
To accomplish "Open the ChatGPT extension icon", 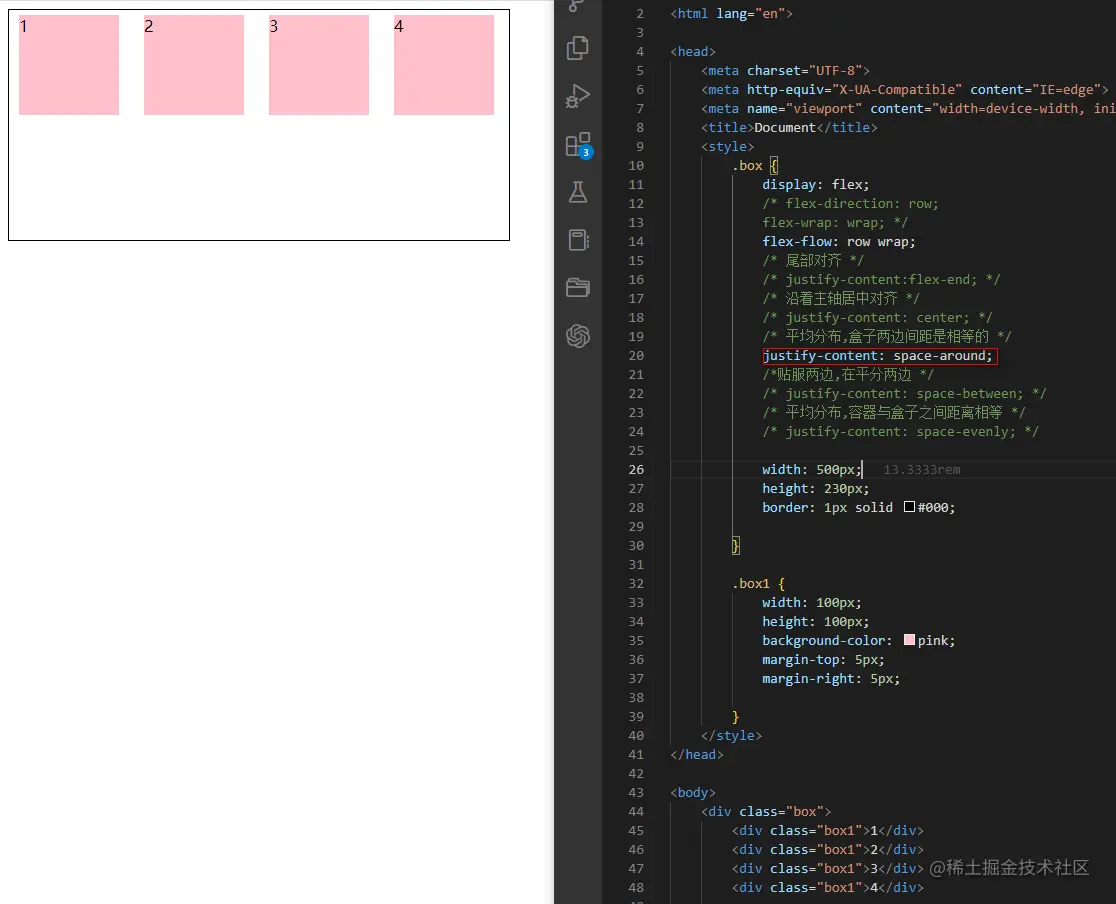I will coord(578,336).
